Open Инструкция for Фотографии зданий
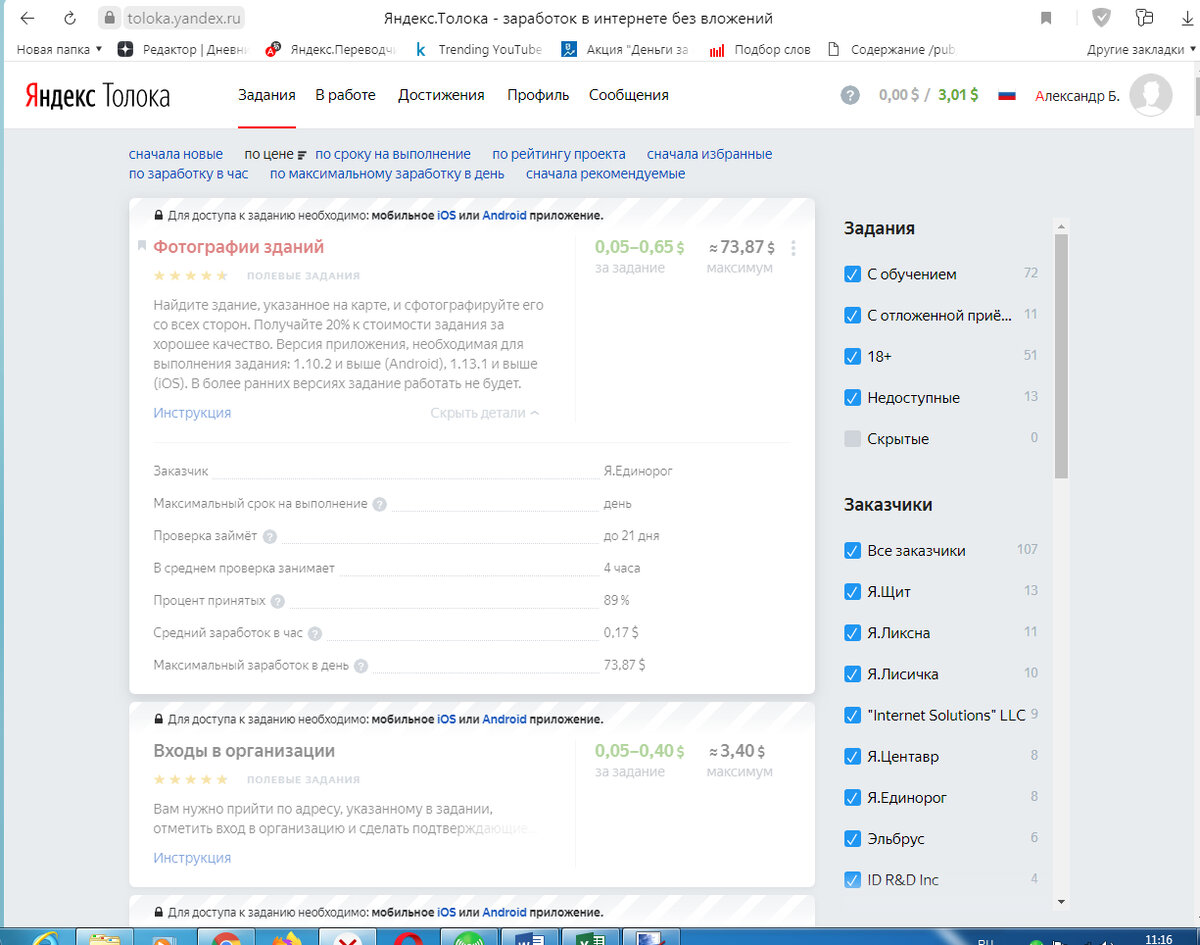 192,413
